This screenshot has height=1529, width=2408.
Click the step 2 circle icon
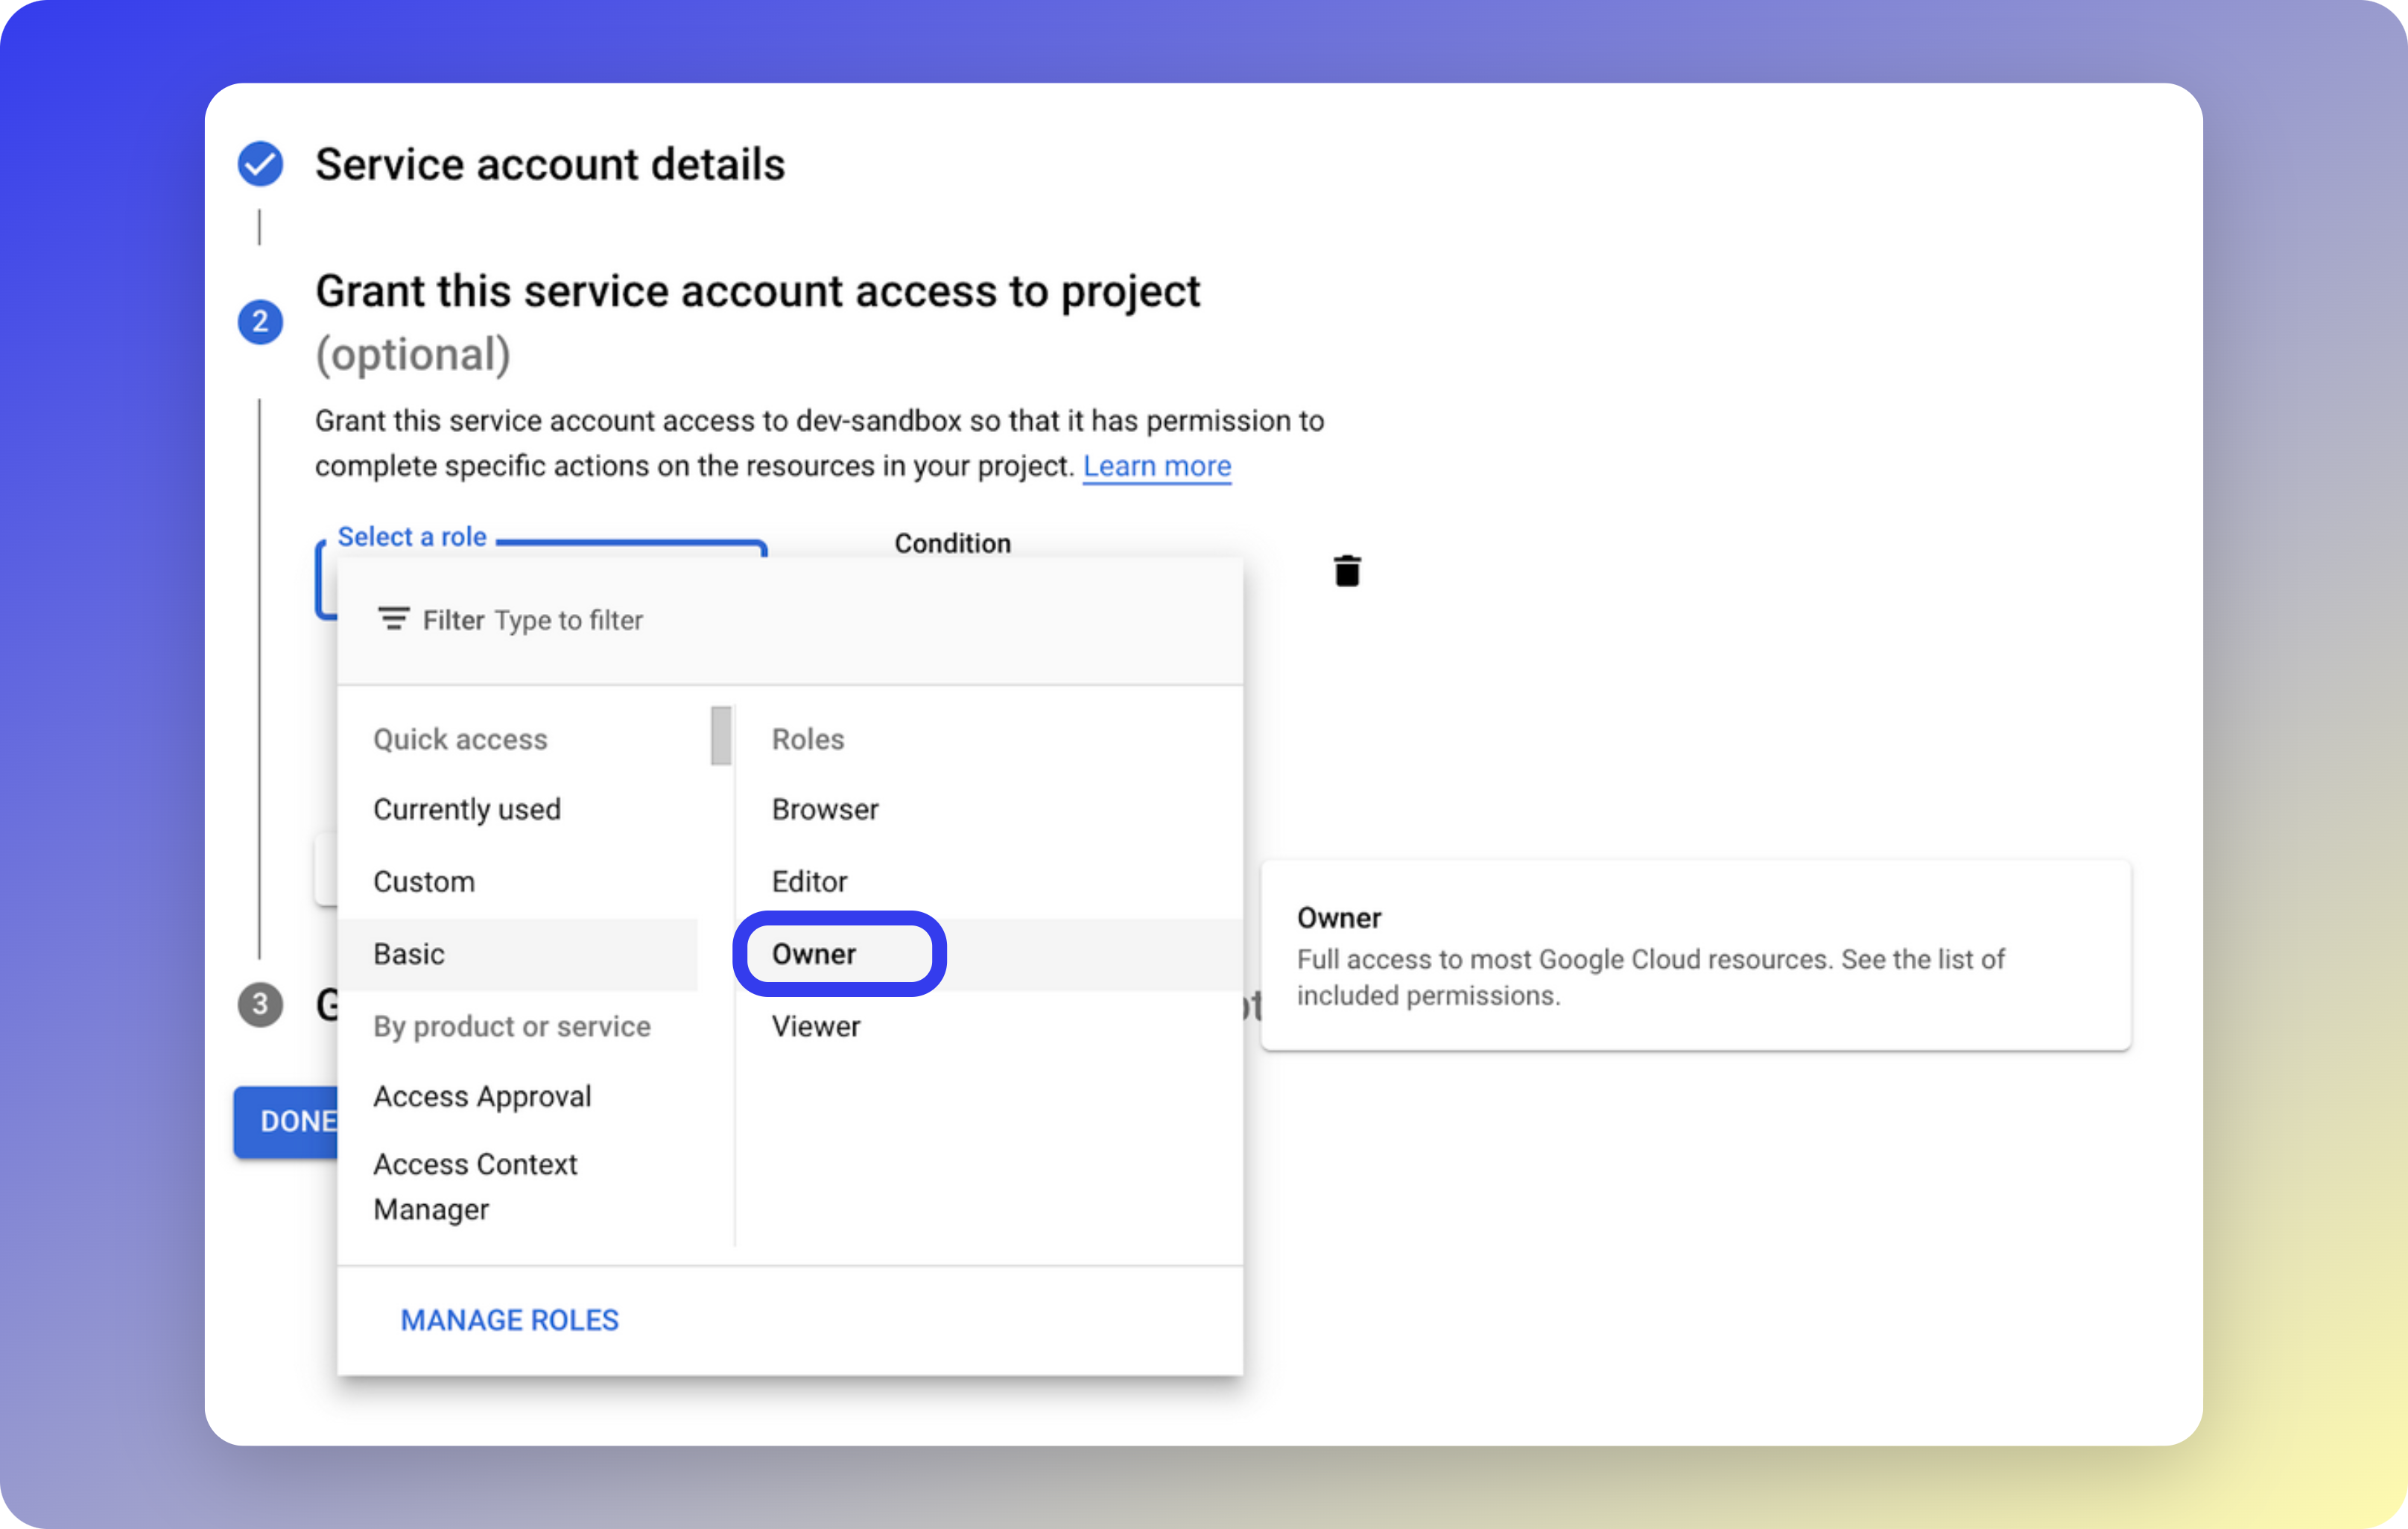coord(260,322)
